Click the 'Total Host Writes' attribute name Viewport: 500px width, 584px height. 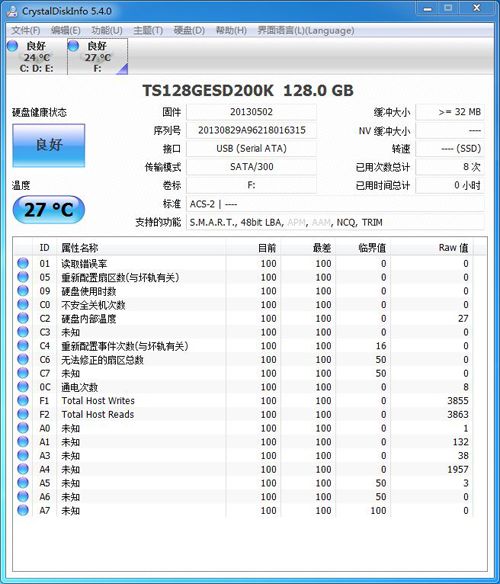98,401
